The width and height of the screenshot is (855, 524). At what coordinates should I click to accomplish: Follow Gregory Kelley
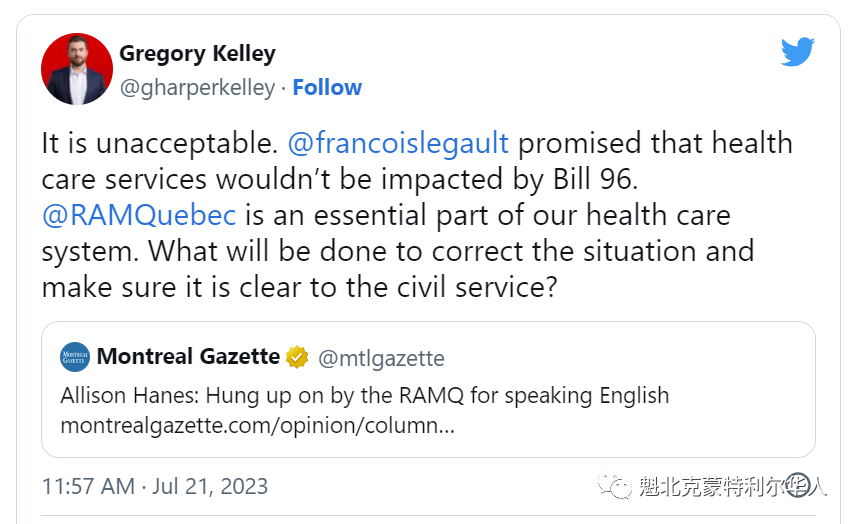click(327, 87)
